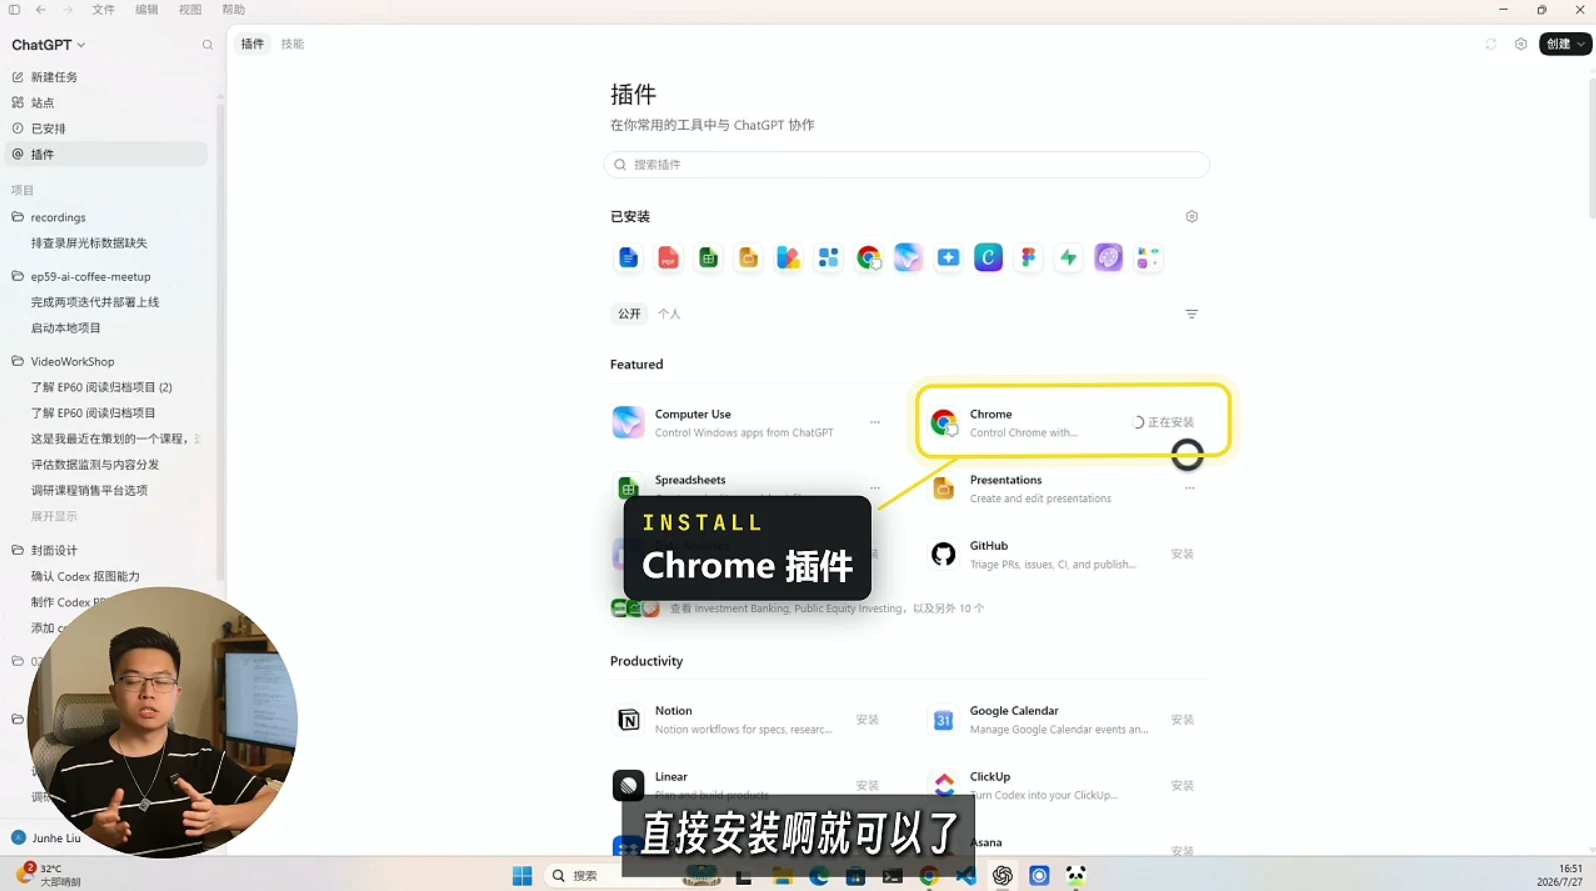Screen dimensions: 1596x891
Task: Open installed yellow presentations plugin icon
Action: click(x=748, y=258)
